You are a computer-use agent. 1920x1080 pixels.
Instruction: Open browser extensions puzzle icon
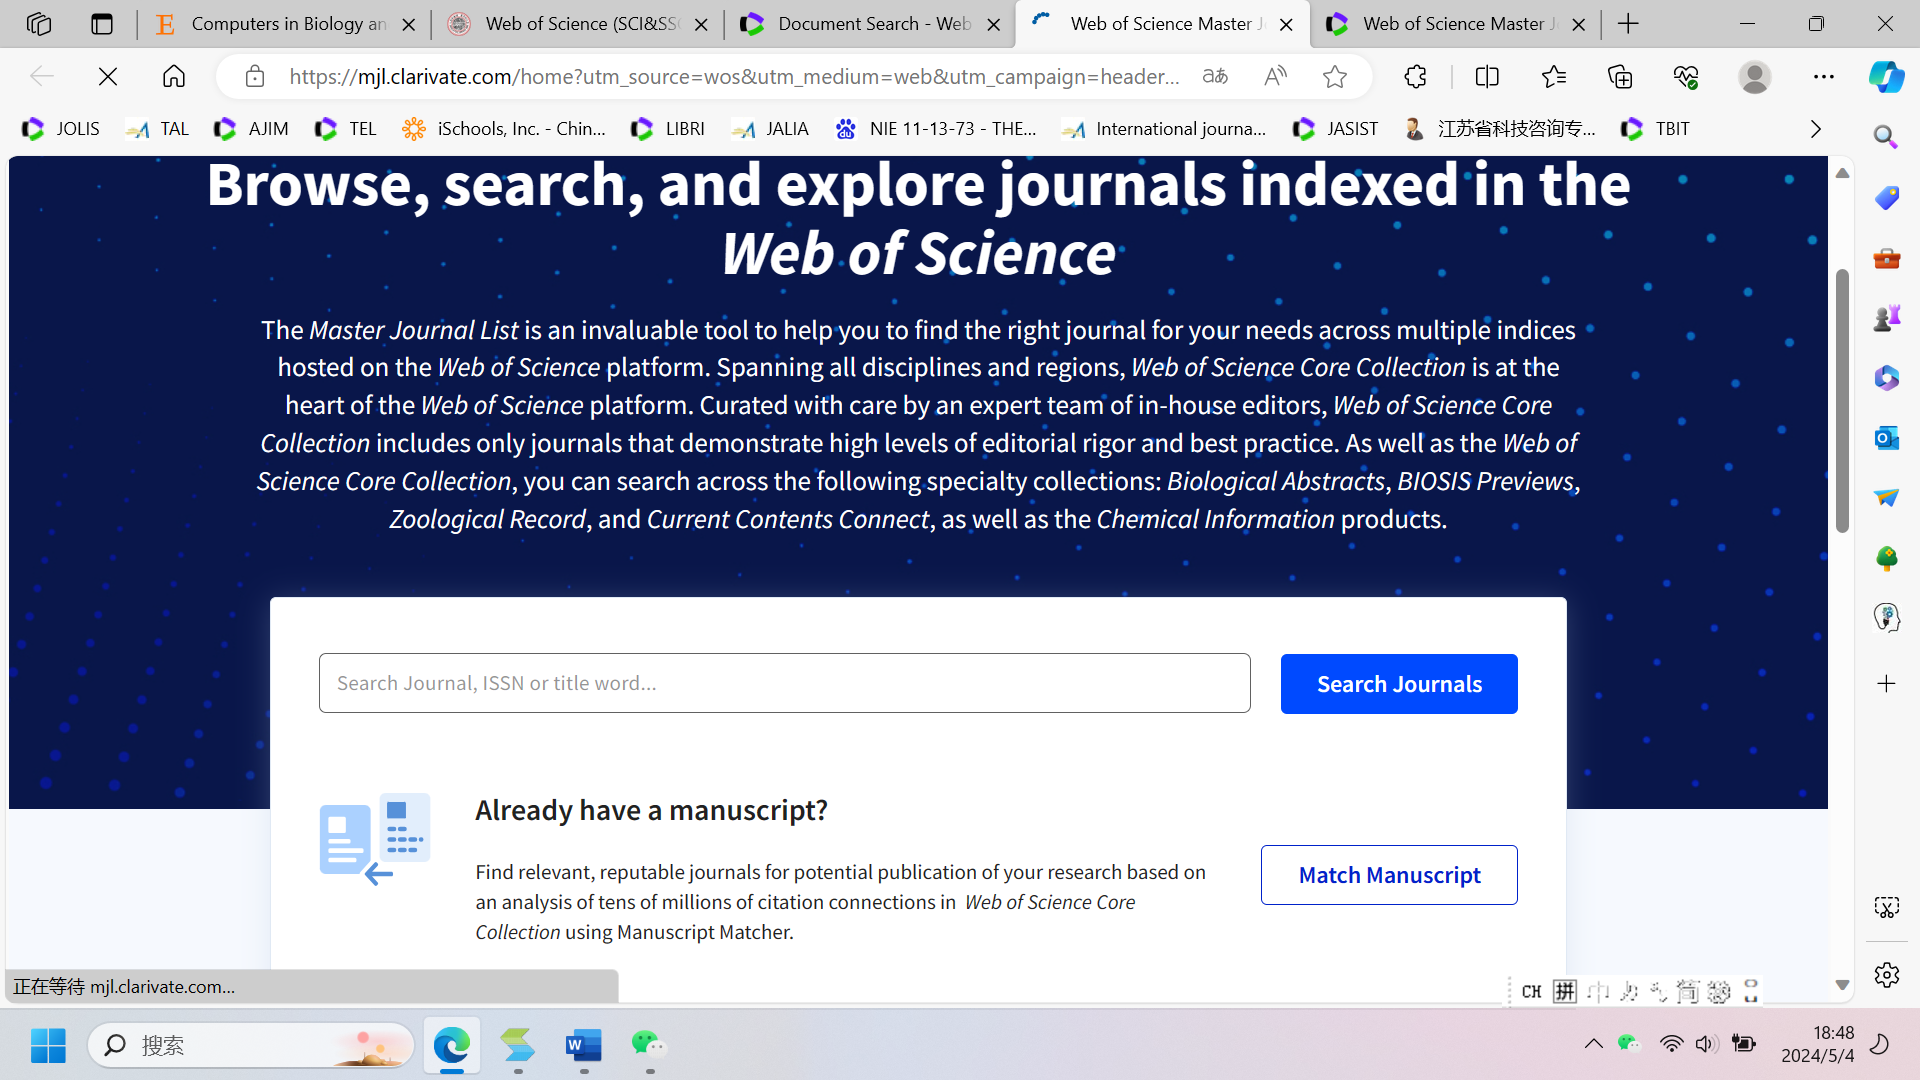pyautogui.click(x=1415, y=76)
